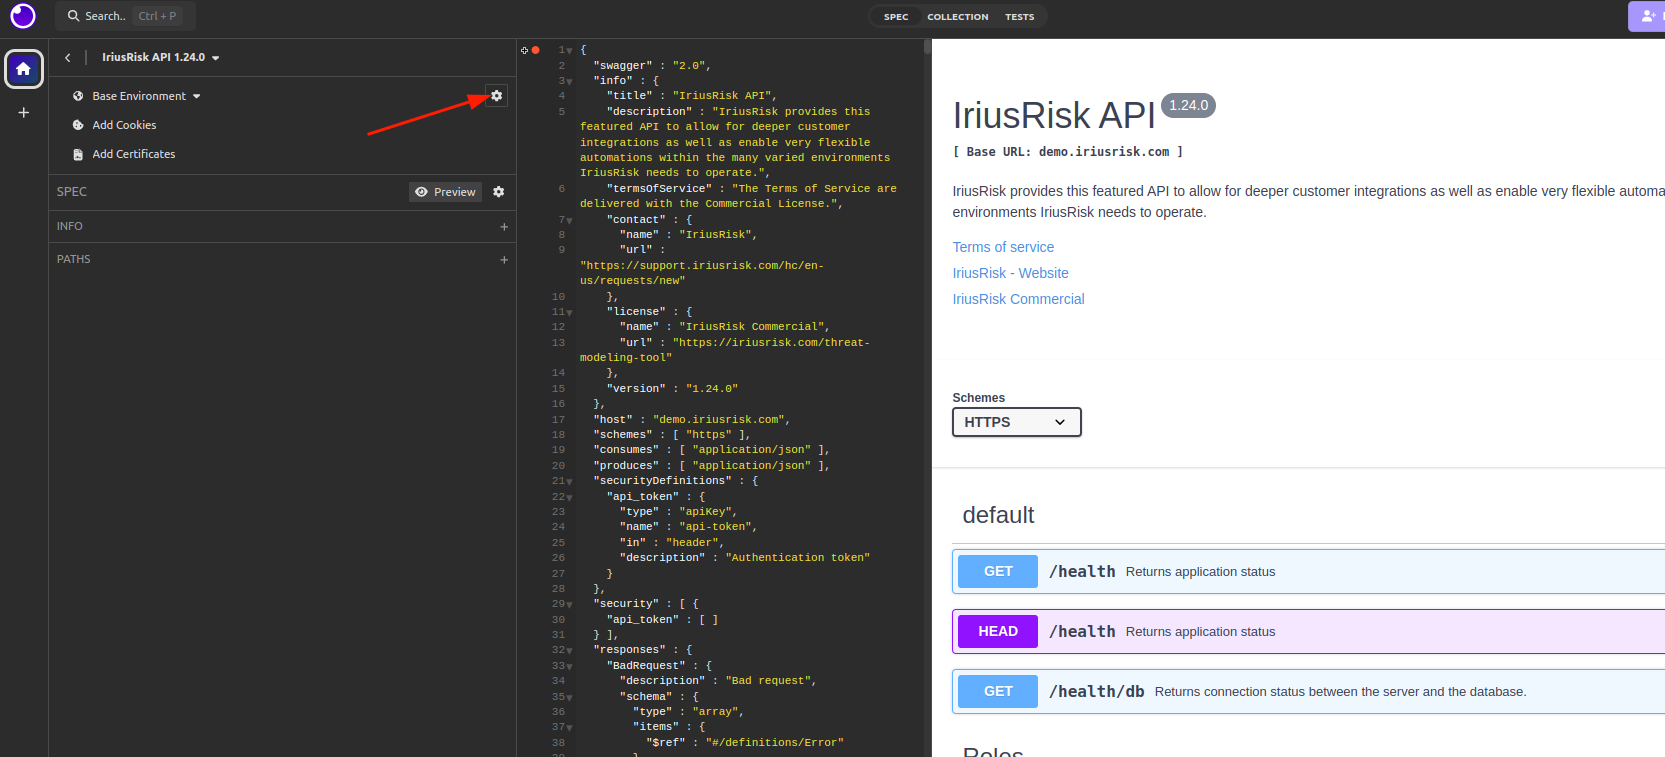Go back with the left chevron arrow
Screen dimensions: 1665x757
68,58
